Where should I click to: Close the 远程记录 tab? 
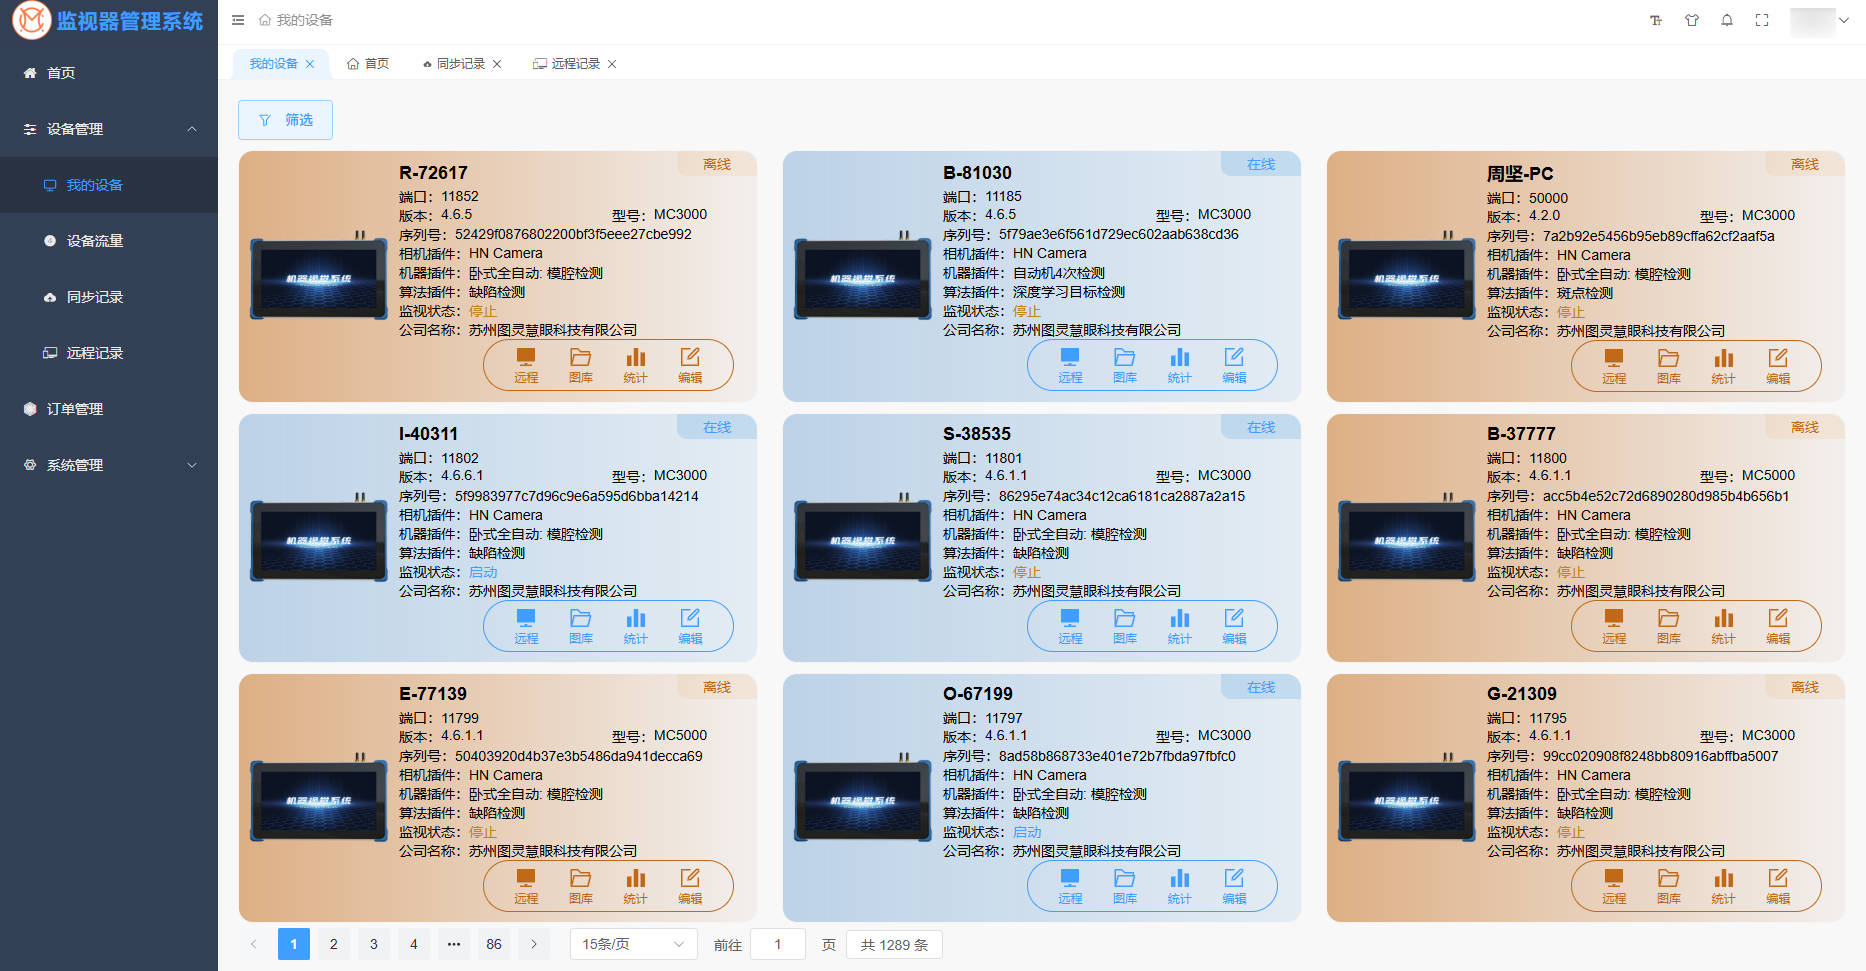click(x=612, y=64)
